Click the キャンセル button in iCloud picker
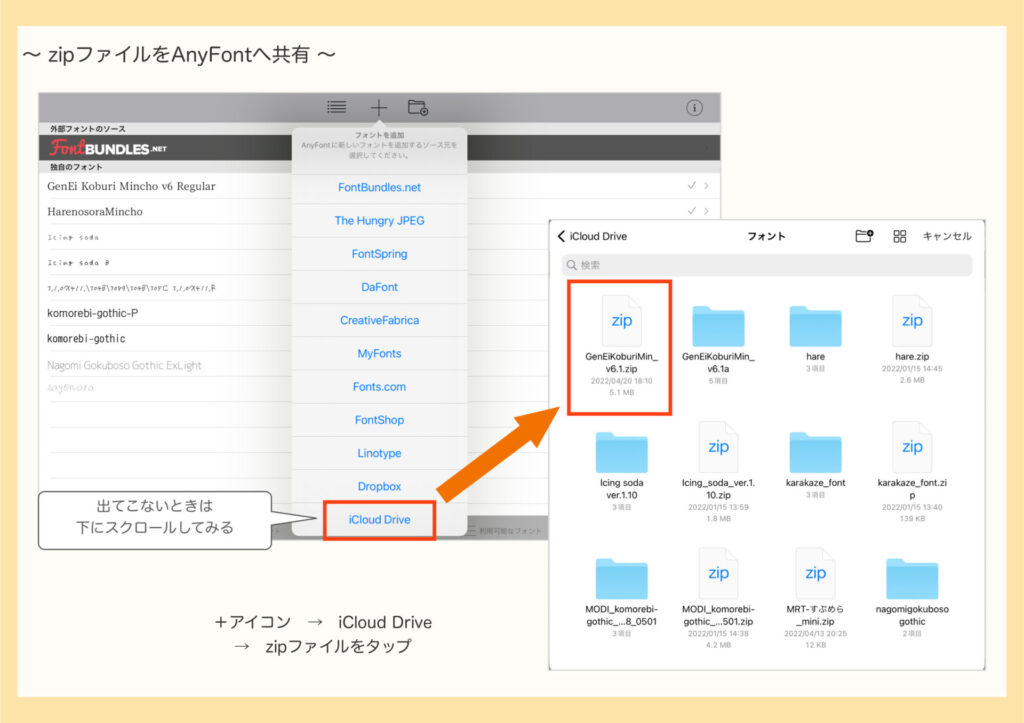 (x=947, y=236)
